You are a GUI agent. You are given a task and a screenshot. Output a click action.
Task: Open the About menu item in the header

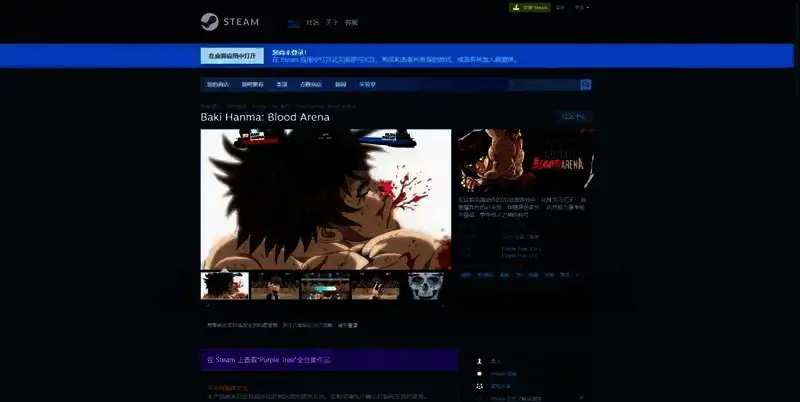pyautogui.click(x=331, y=21)
